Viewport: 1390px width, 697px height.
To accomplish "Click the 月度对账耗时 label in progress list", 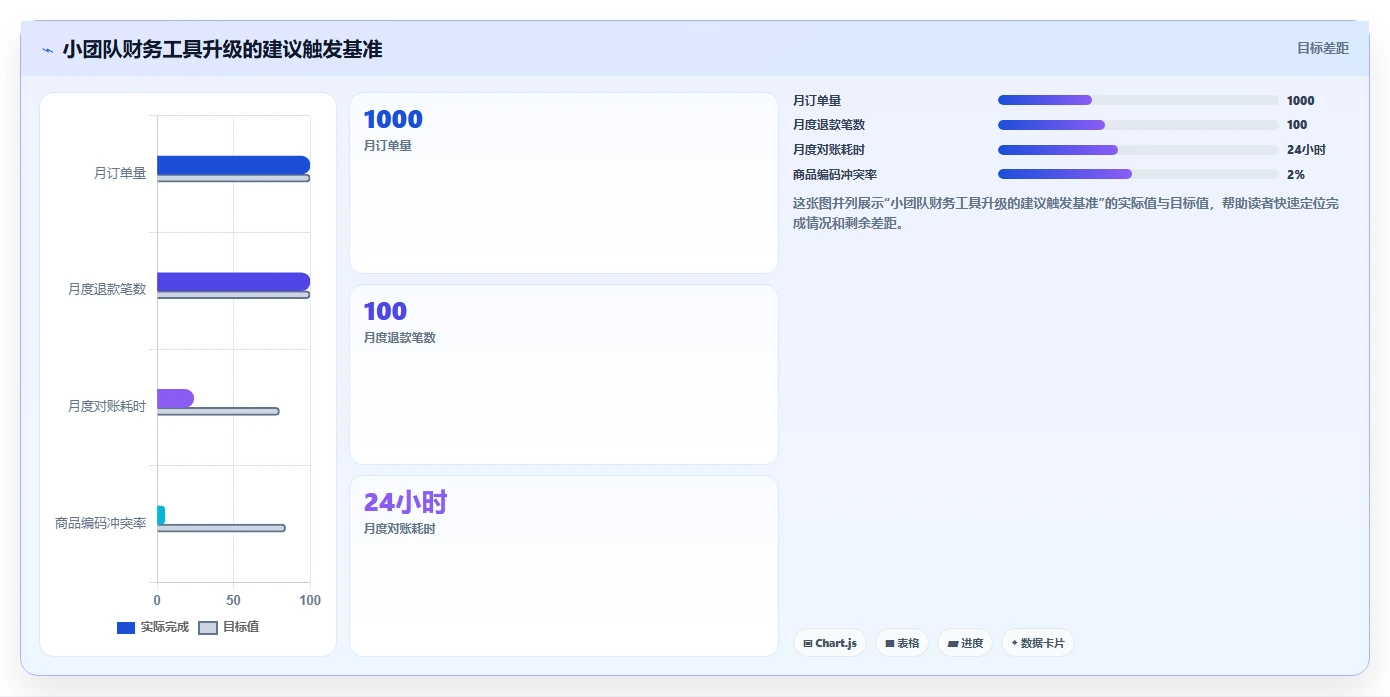I will pyautogui.click(x=829, y=150).
